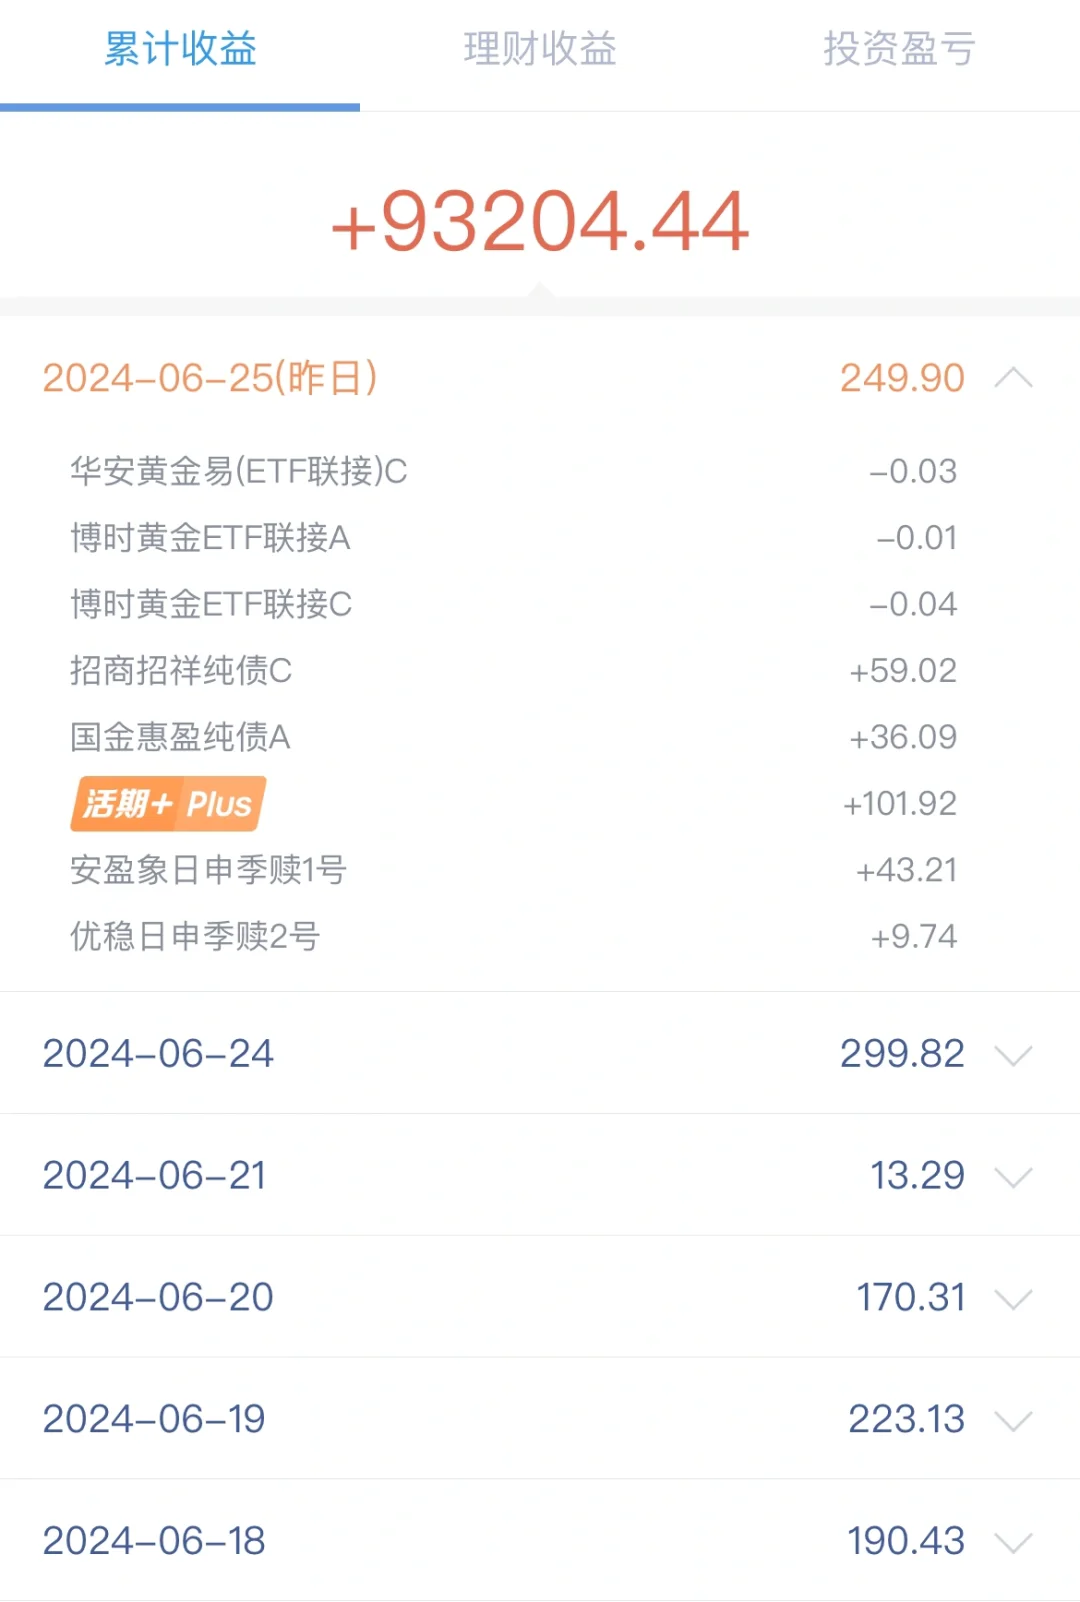Select the 累计收益 tab
This screenshot has height=1602, width=1080.
[x=180, y=48]
